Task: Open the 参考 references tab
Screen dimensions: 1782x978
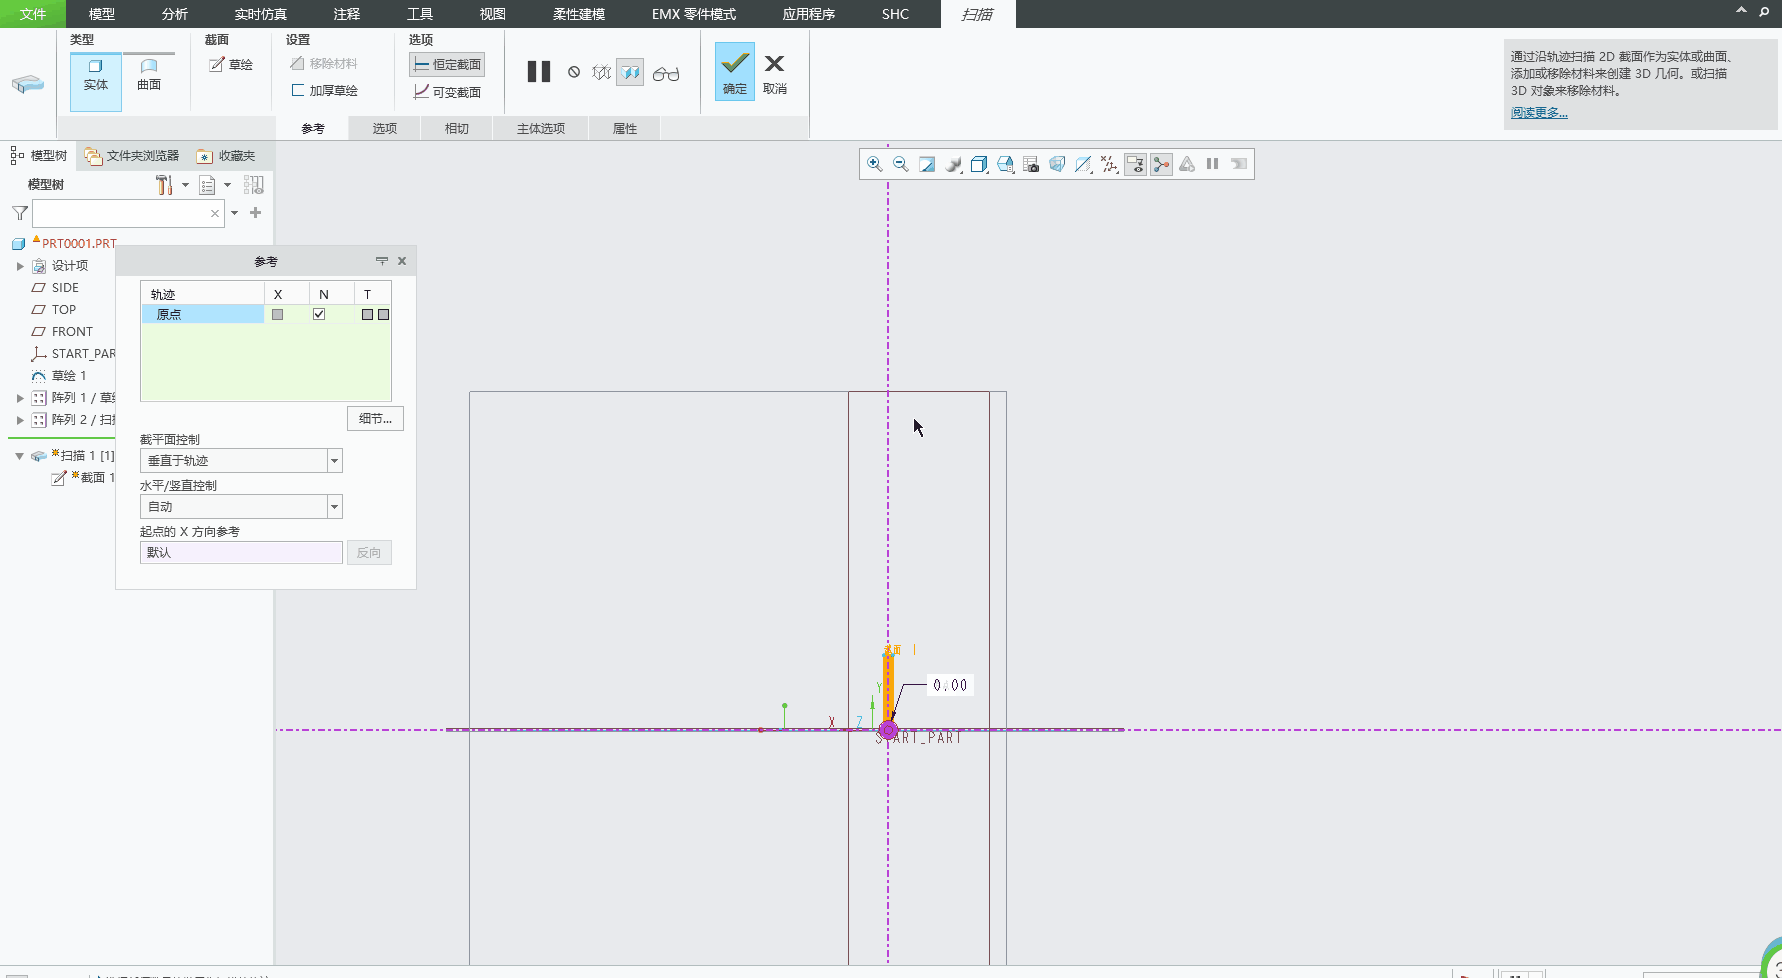Action: (x=313, y=129)
